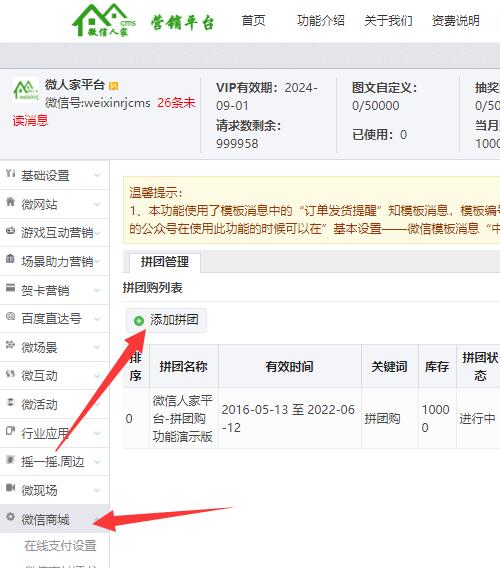500x568 pixels.
Task: Open the 场景助力营销 sidebar menu label
Action: point(57,261)
